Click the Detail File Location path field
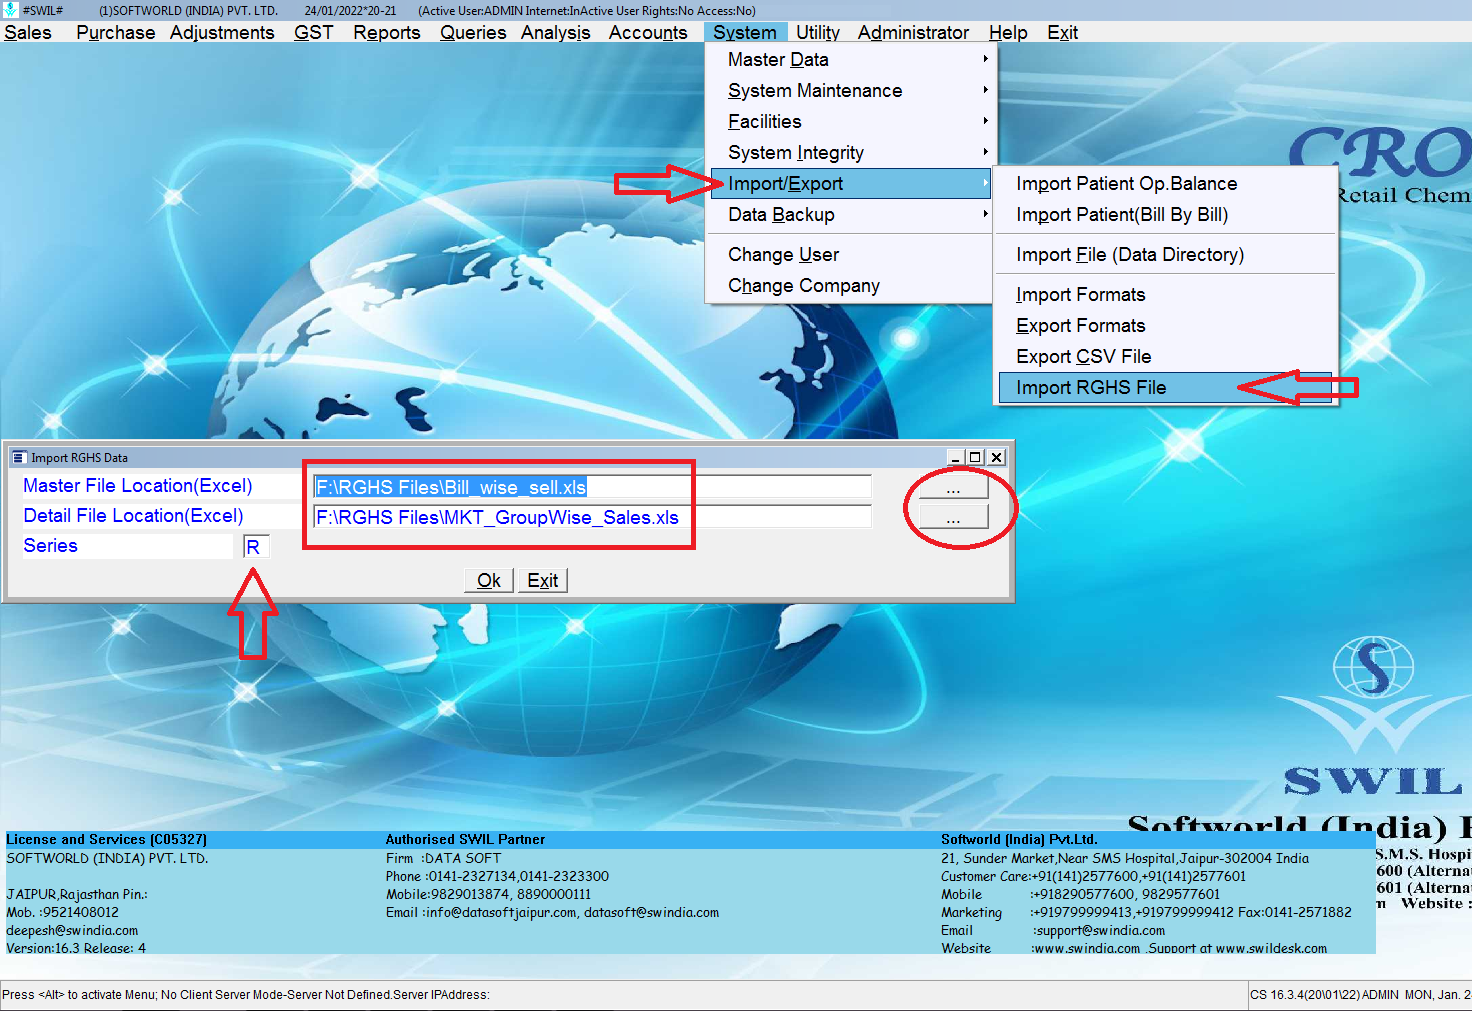Screen dimensions: 1472x1011 [x=592, y=517]
